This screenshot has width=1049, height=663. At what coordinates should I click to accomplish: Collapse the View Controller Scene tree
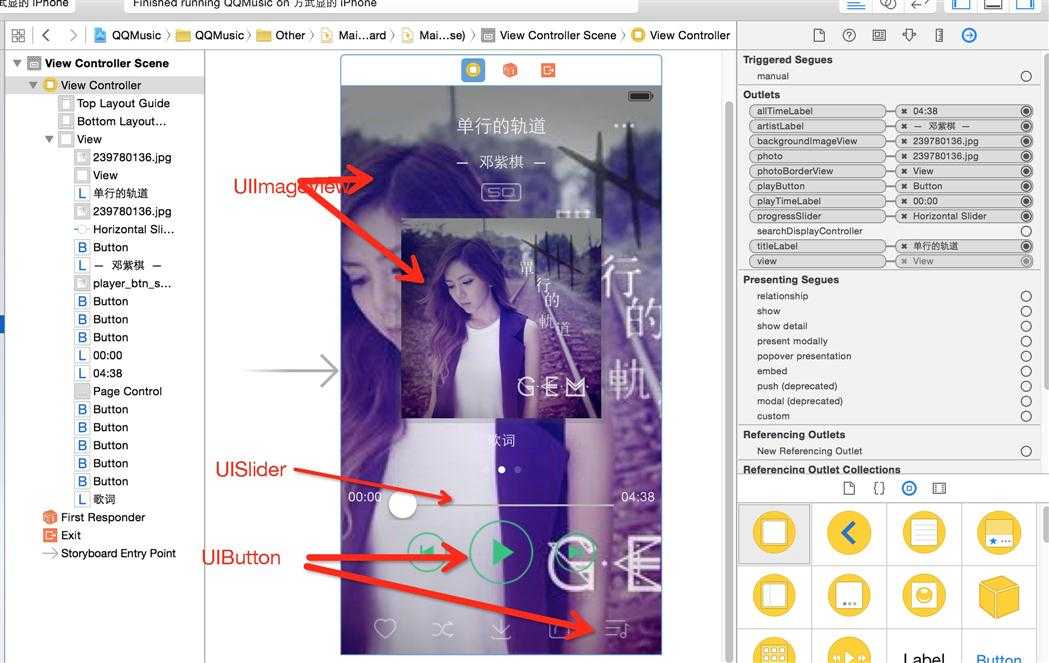[17, 63]
